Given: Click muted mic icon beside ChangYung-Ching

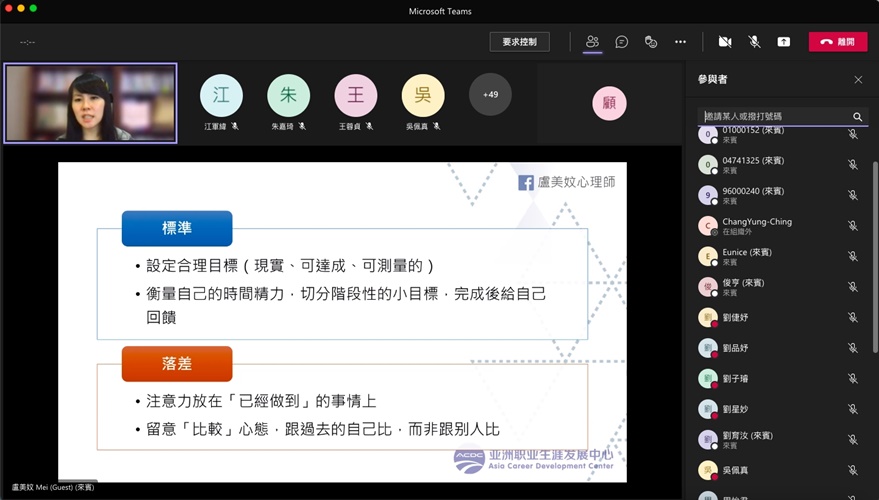Looking at the screenshot, I should (852, 226).
